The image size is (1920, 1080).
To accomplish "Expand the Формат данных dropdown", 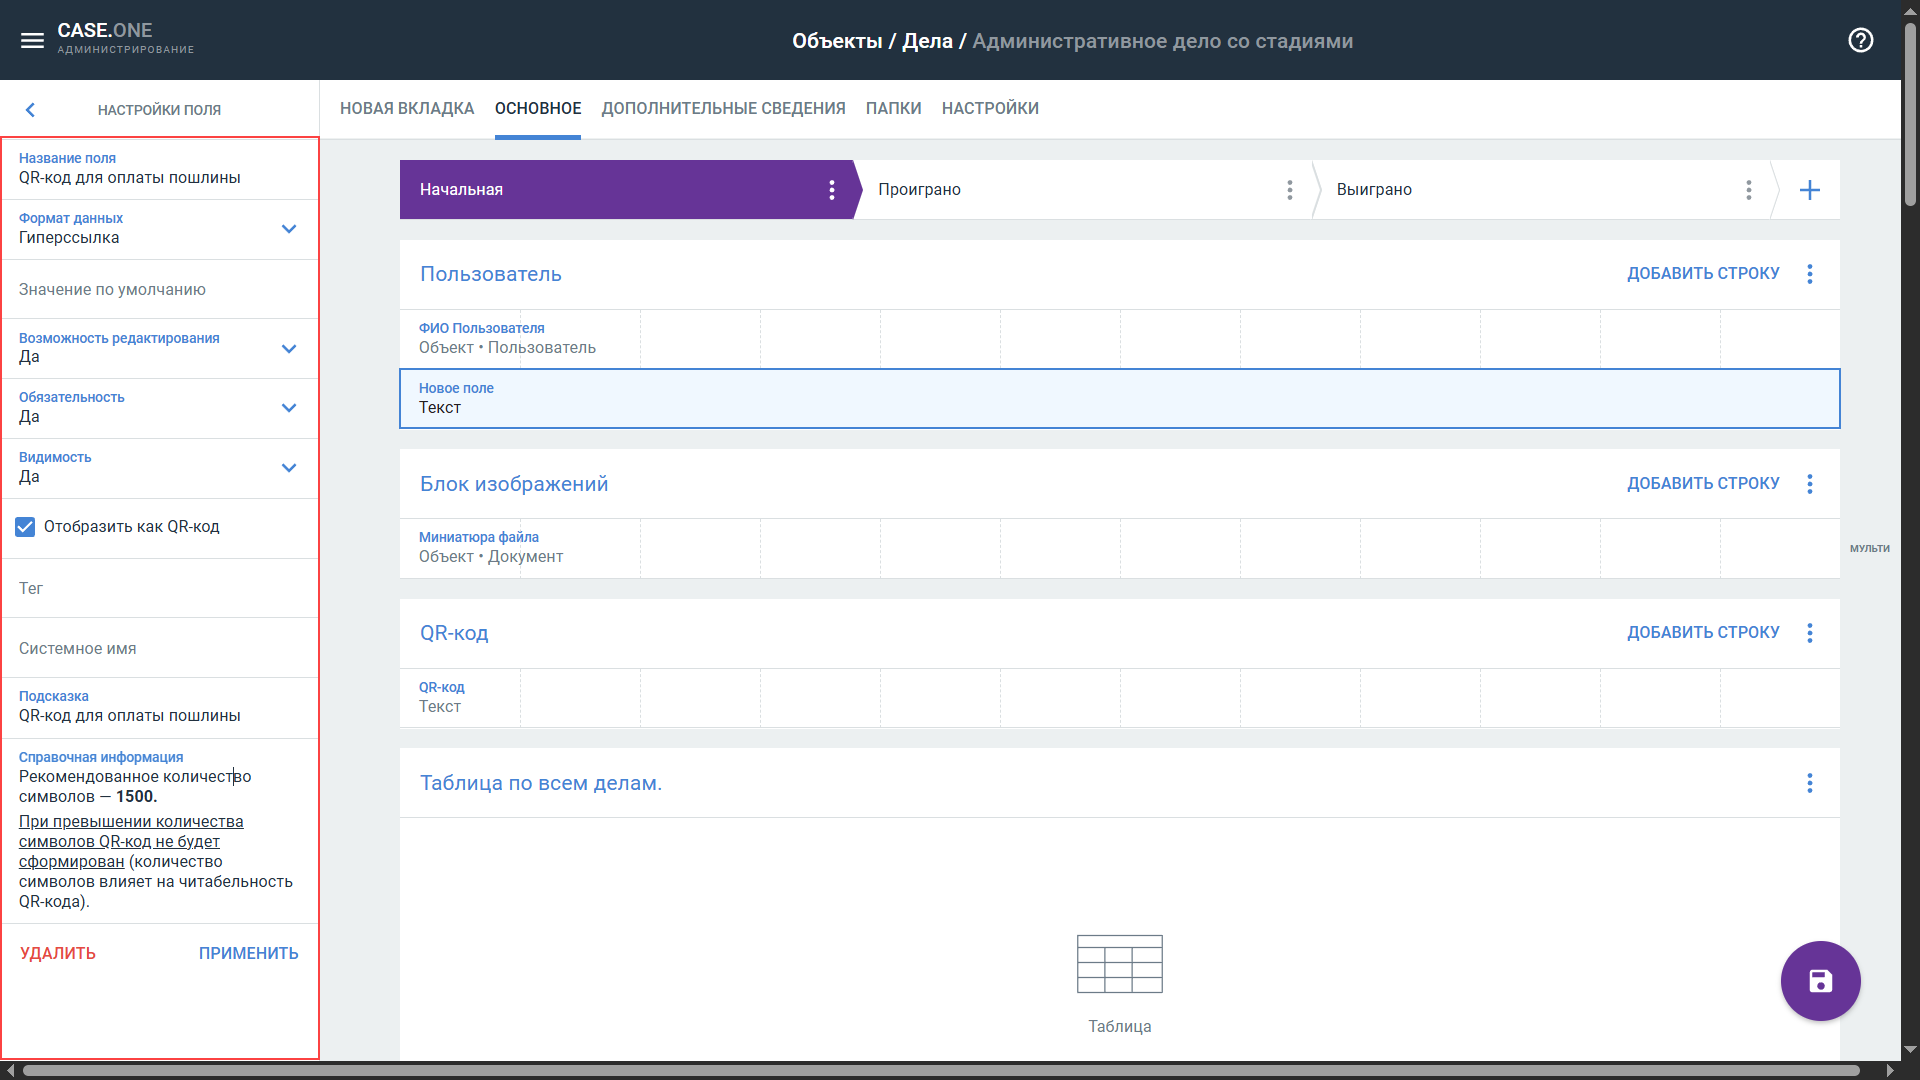I will point(288,229).
